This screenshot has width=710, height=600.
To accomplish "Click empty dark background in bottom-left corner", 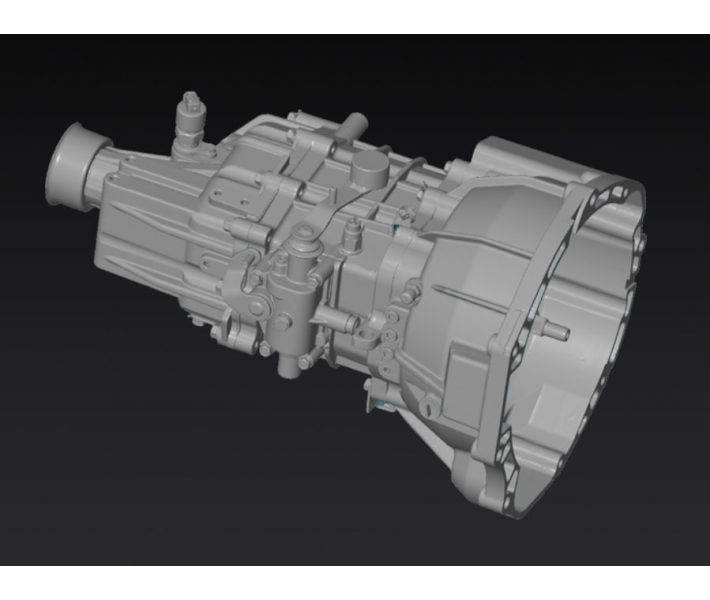I will [x=60, y=520].
